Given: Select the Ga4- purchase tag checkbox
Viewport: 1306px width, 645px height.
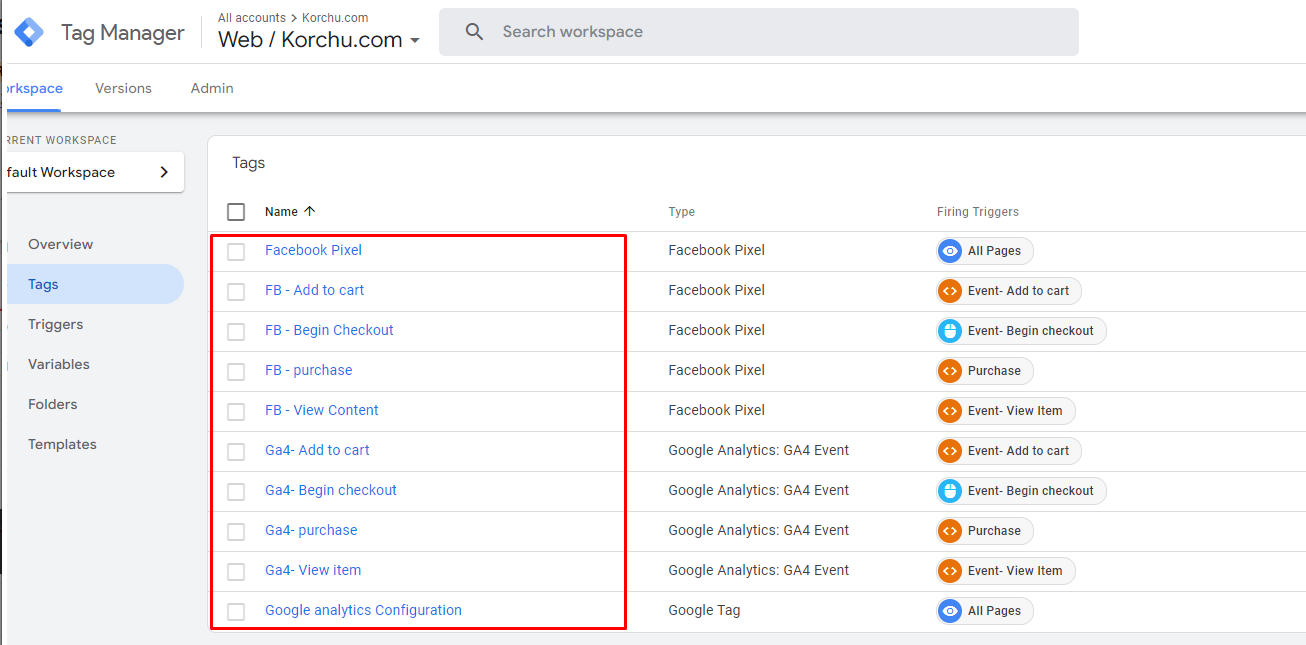Looking at the screenshot, I should pyautogui.click(x=236, y=532).
